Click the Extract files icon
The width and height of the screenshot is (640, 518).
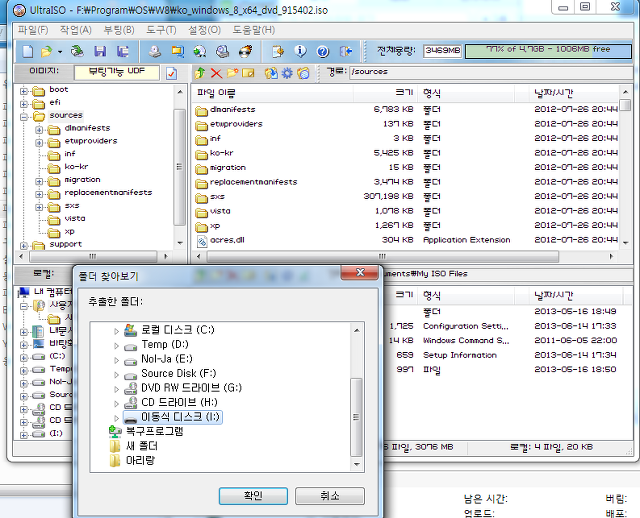coord(271,73)
